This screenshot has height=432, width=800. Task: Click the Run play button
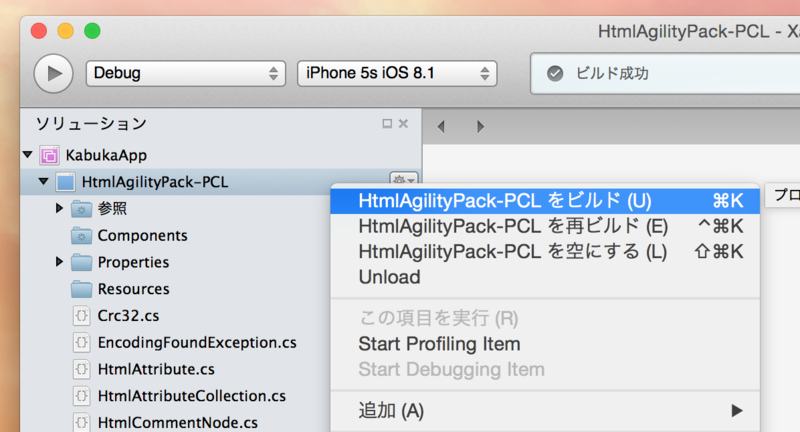pyautogui.click(x=54, y=73)
